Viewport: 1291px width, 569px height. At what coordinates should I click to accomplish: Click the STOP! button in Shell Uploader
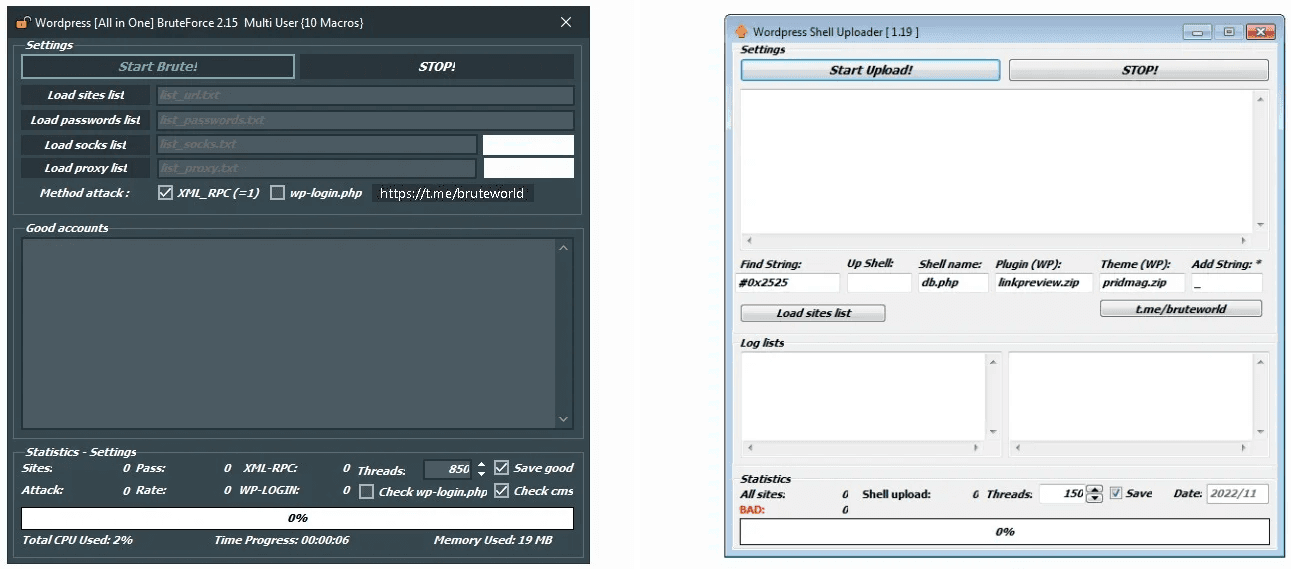(1139, 70)
